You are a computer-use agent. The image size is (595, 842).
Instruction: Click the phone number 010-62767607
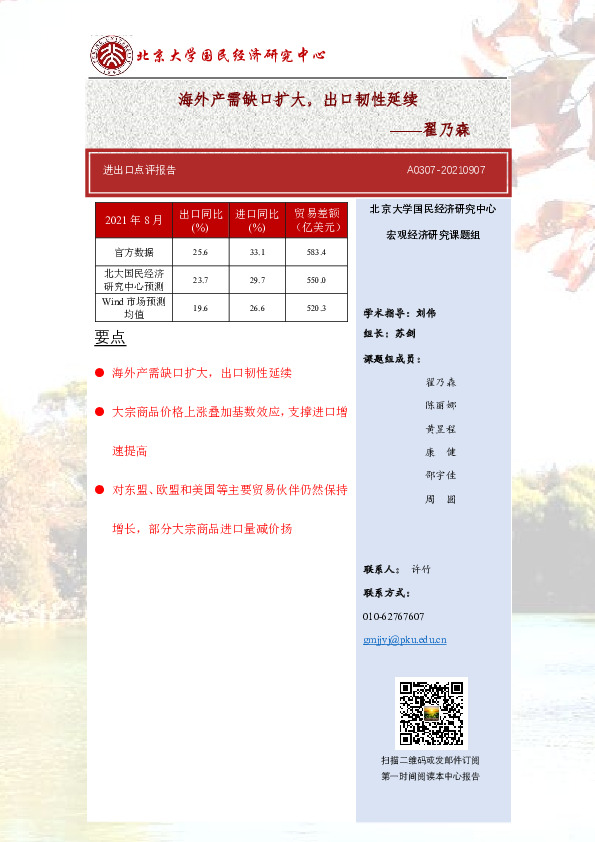point(393,616)
